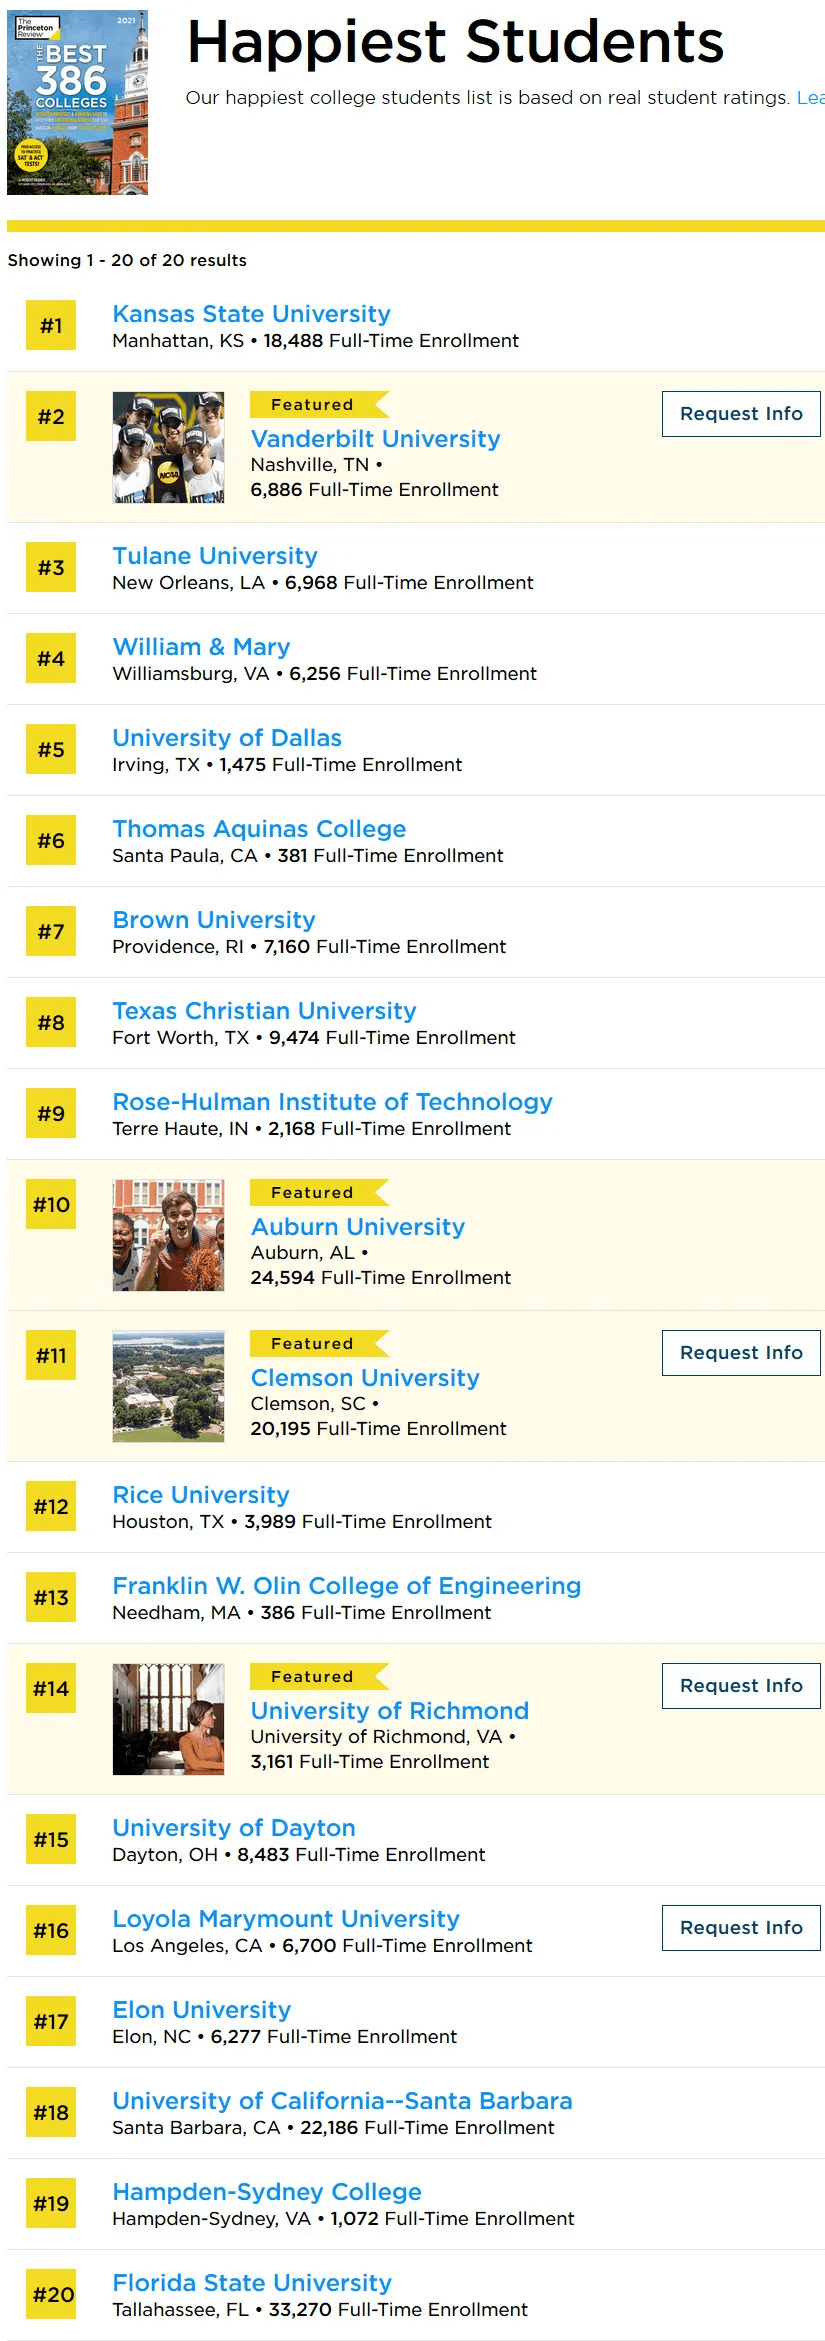View the Brown University page
Image resolution: width=825 pixels, height=2341 pixels.
(x=214, y=920)
